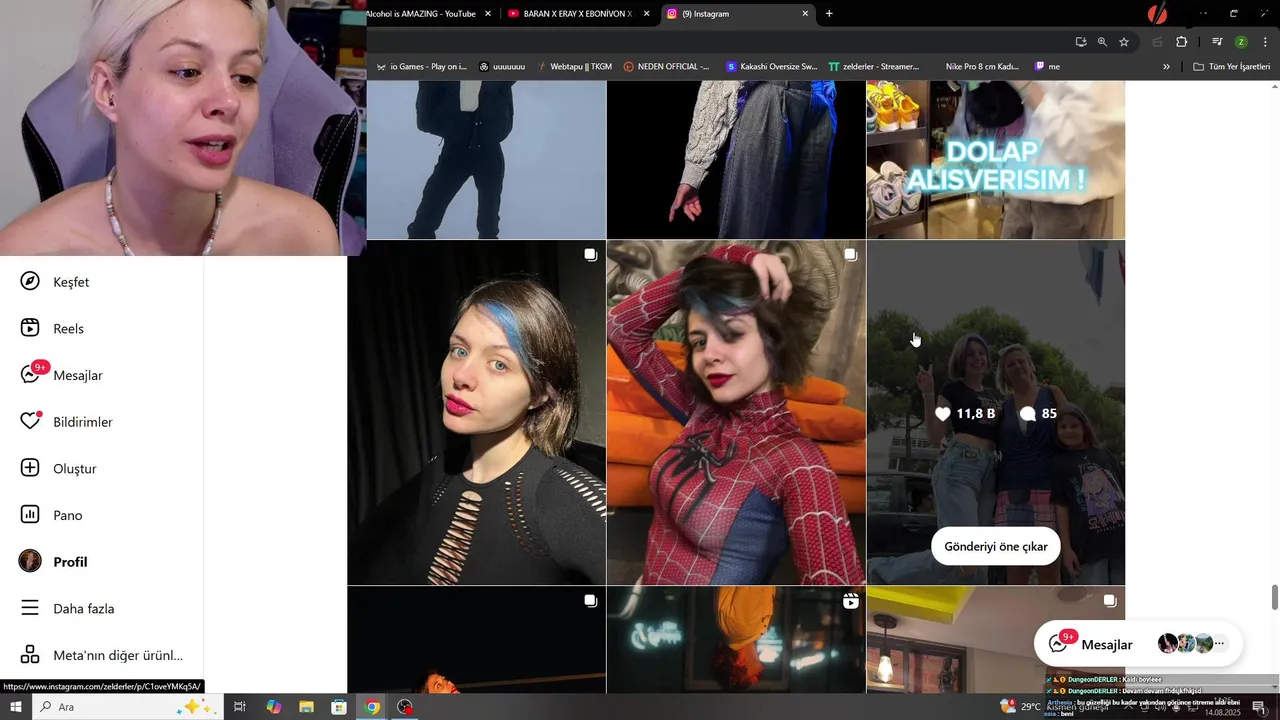This screenshot has width=1280, height=720.
Task: Open the media control toolbar icon
Action: coord(1217,42)
